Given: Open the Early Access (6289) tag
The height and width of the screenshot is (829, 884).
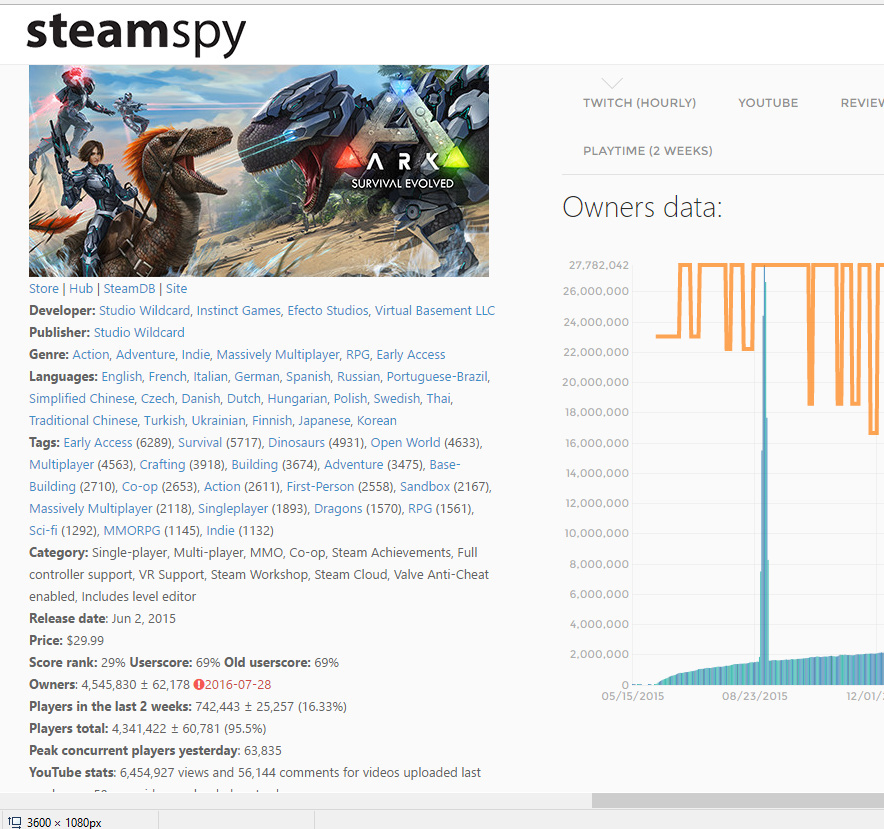Looking at the screenshot, I should pyautogui.click(x=98, y=443).
